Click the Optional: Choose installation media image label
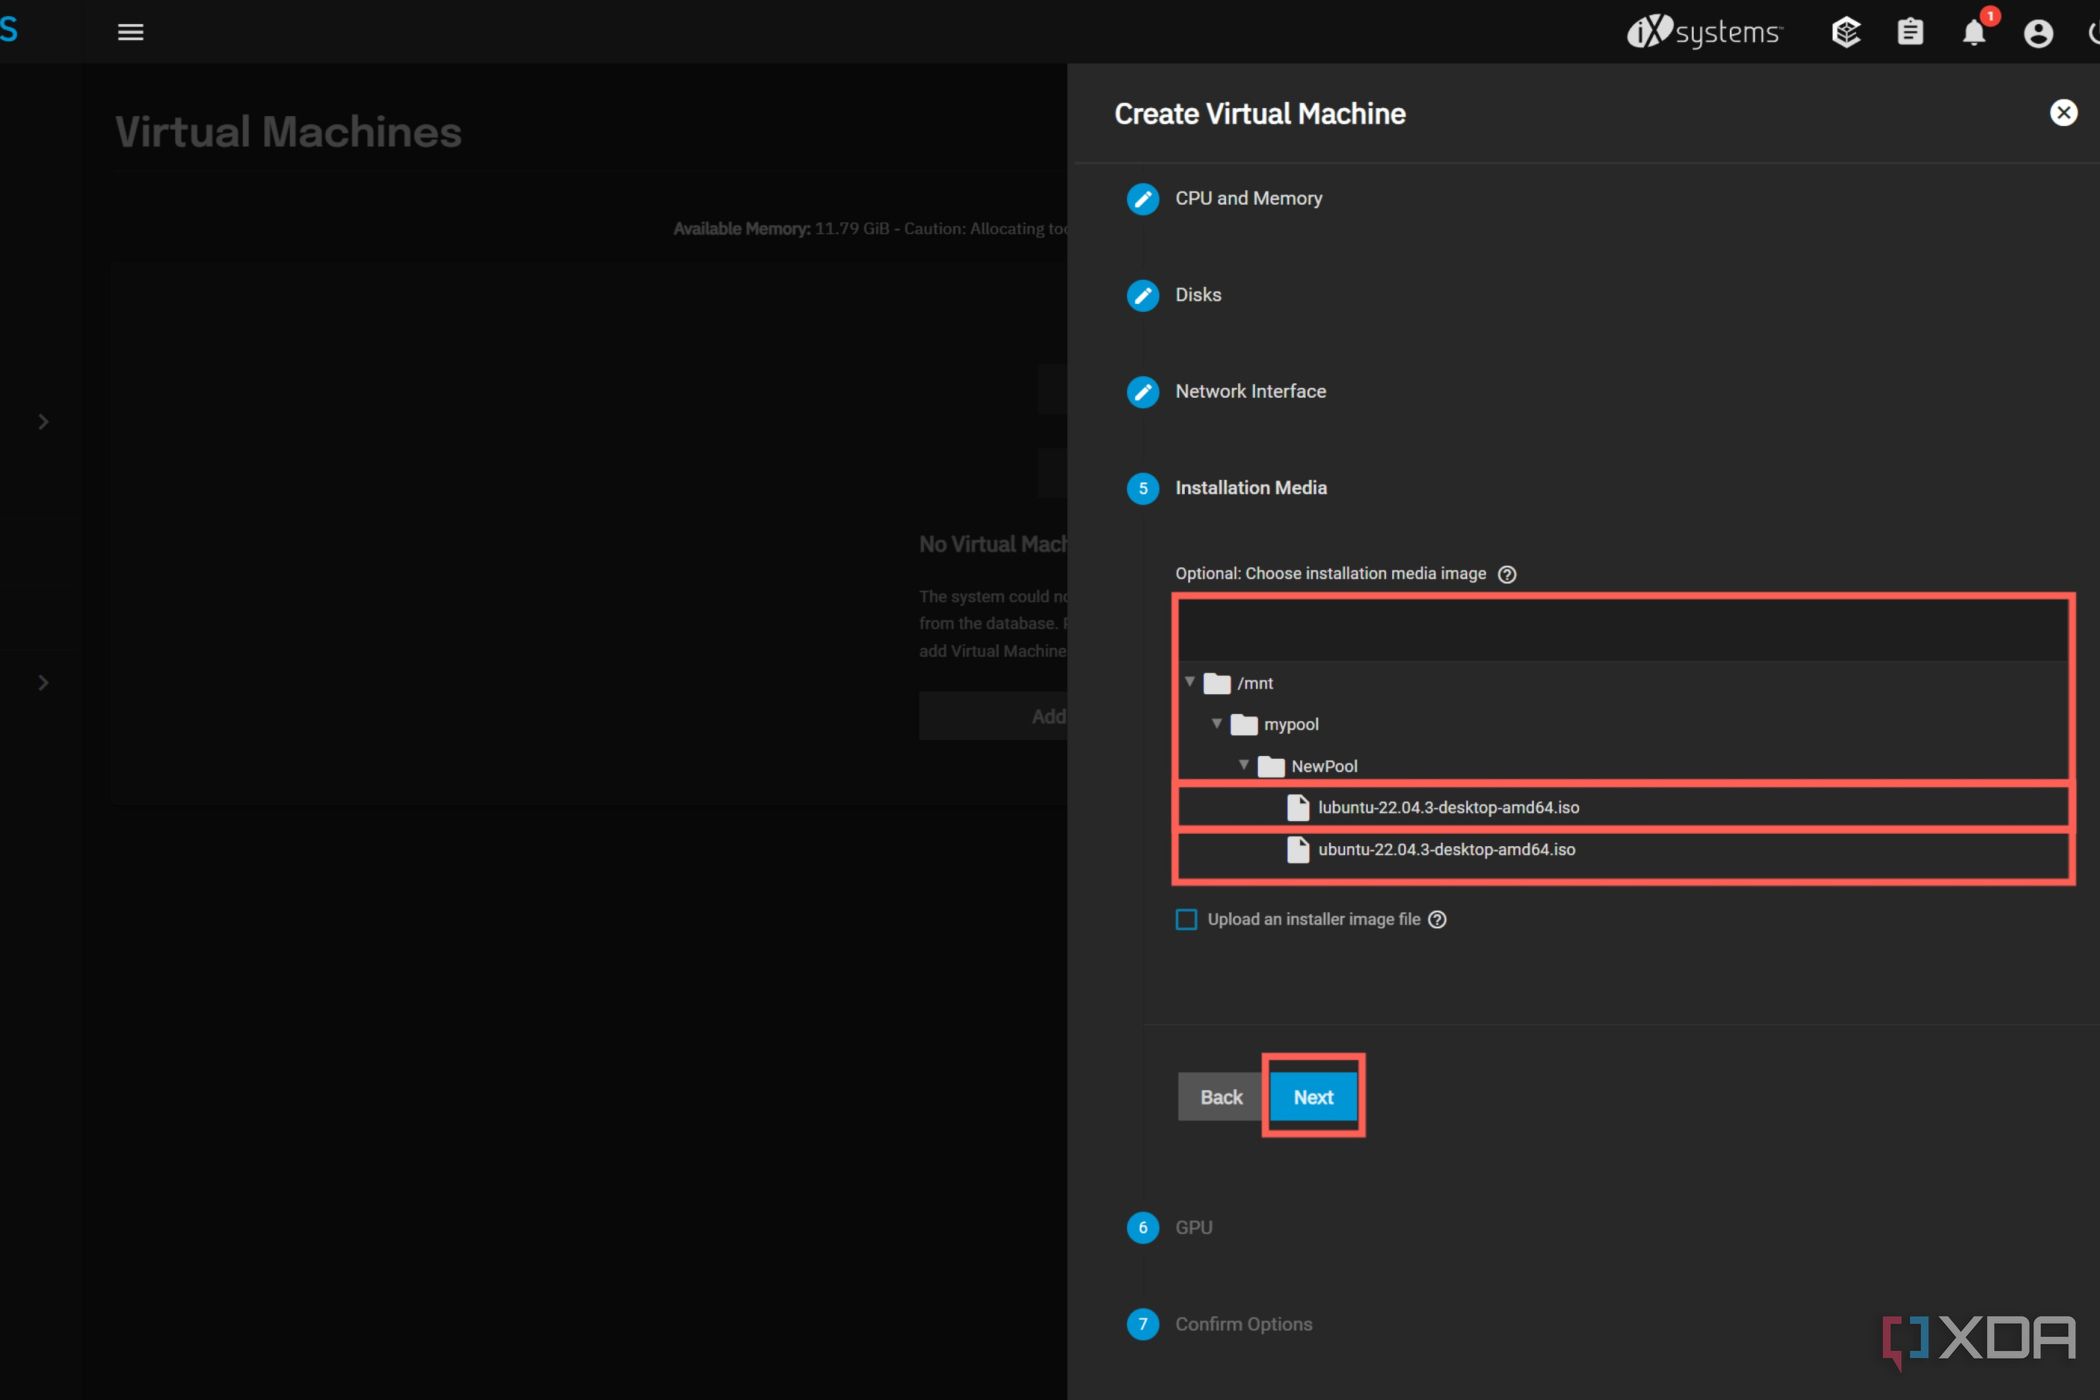Screen dimensions: 2100x1400 click(1331, 574)
